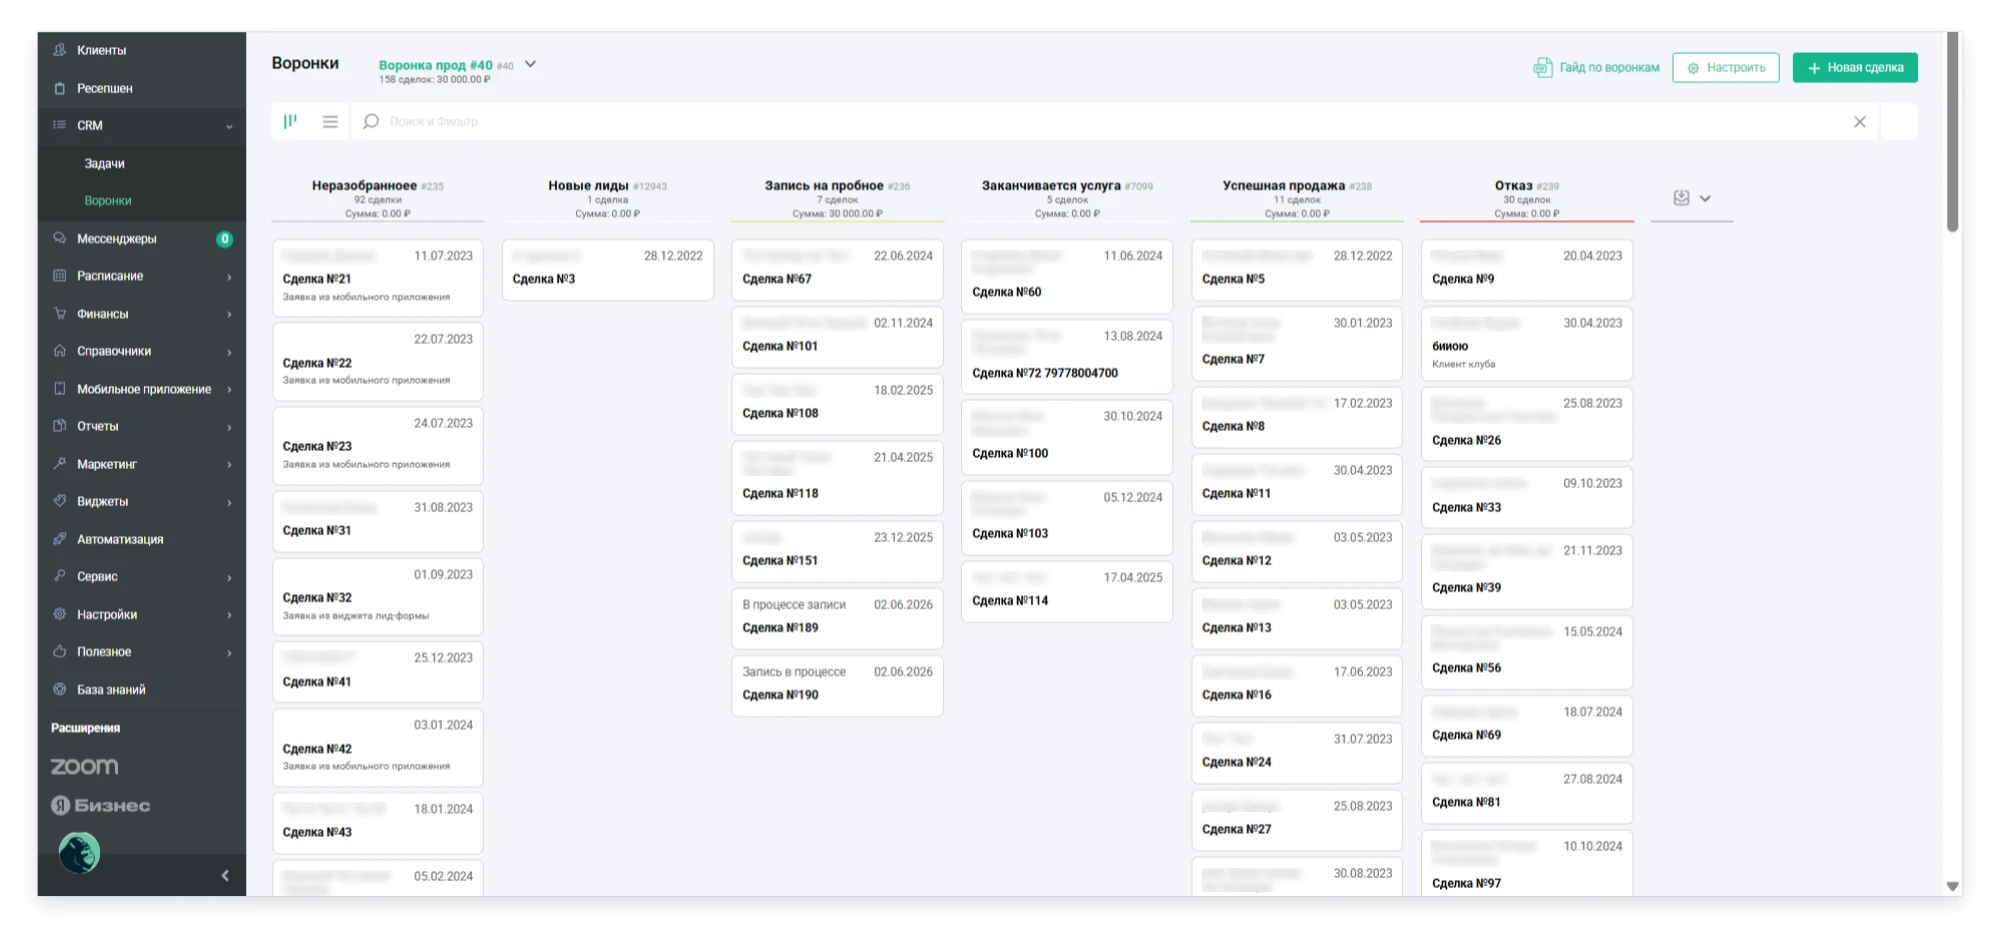This screenshot has width=2000, height=928.
Task: Open deal card Сделка №3
Action: (x=608, y=269)
